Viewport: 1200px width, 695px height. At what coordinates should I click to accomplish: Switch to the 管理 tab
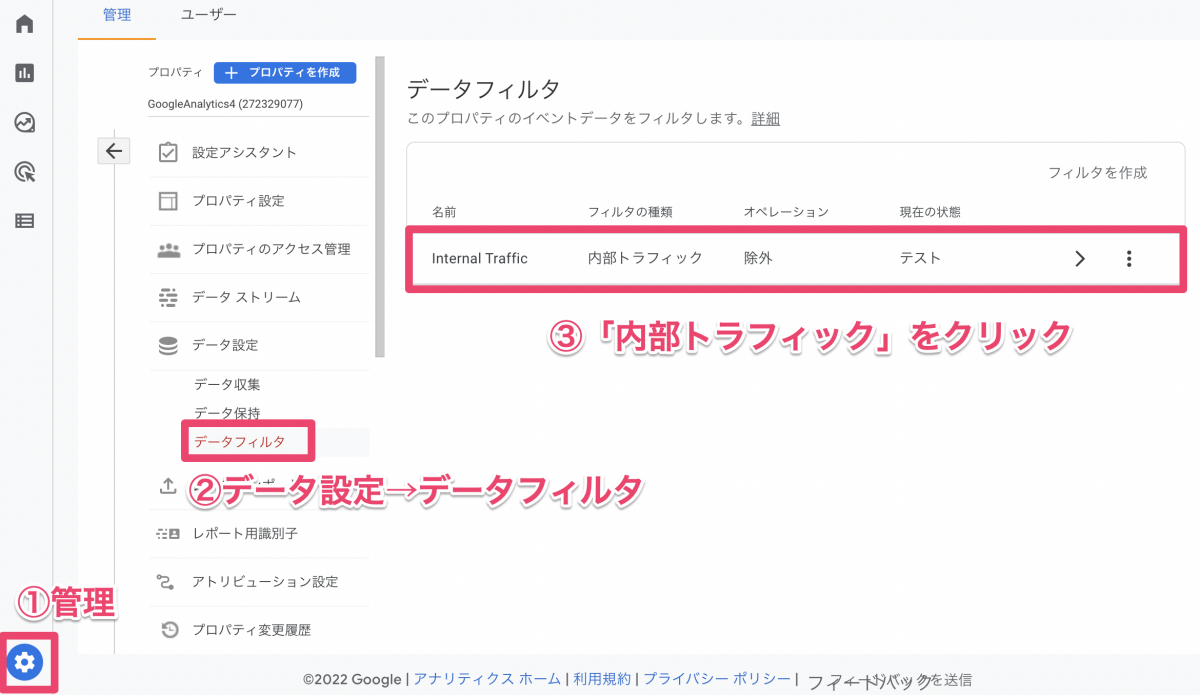tap(117, 15)
